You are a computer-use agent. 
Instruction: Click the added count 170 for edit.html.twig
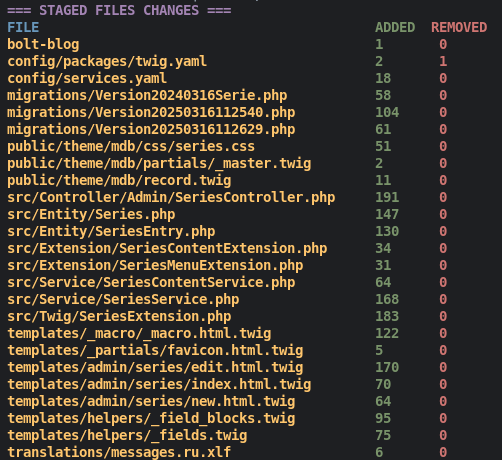click(387, 368)
